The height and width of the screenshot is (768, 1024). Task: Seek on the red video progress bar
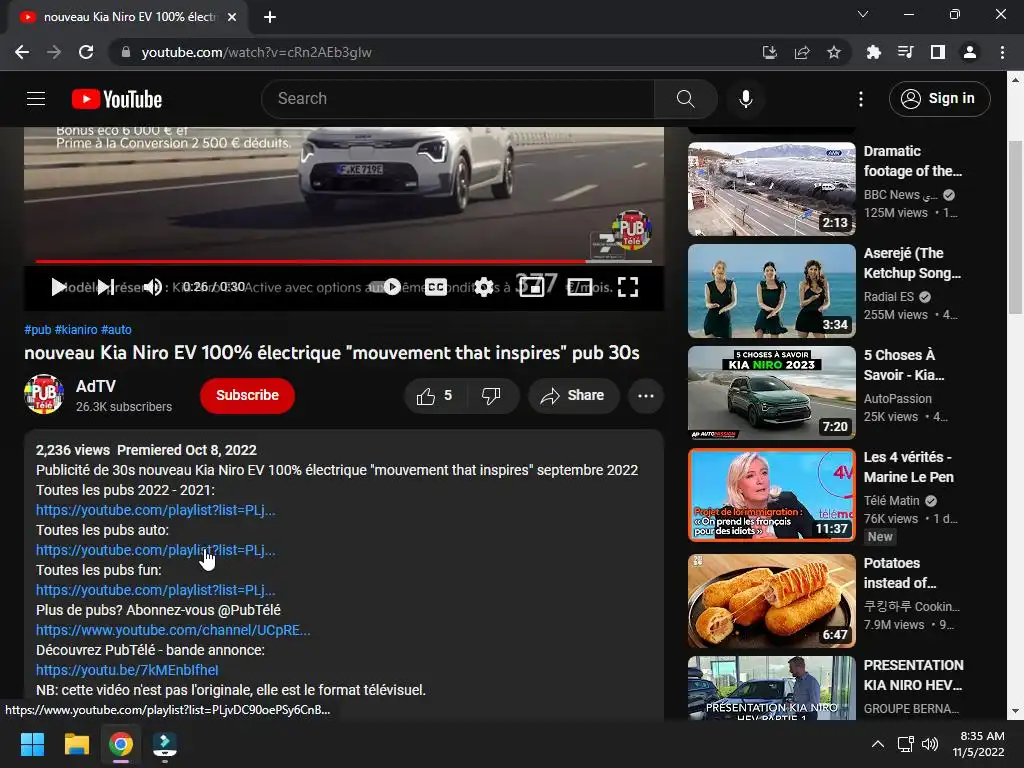pos(344,261)
